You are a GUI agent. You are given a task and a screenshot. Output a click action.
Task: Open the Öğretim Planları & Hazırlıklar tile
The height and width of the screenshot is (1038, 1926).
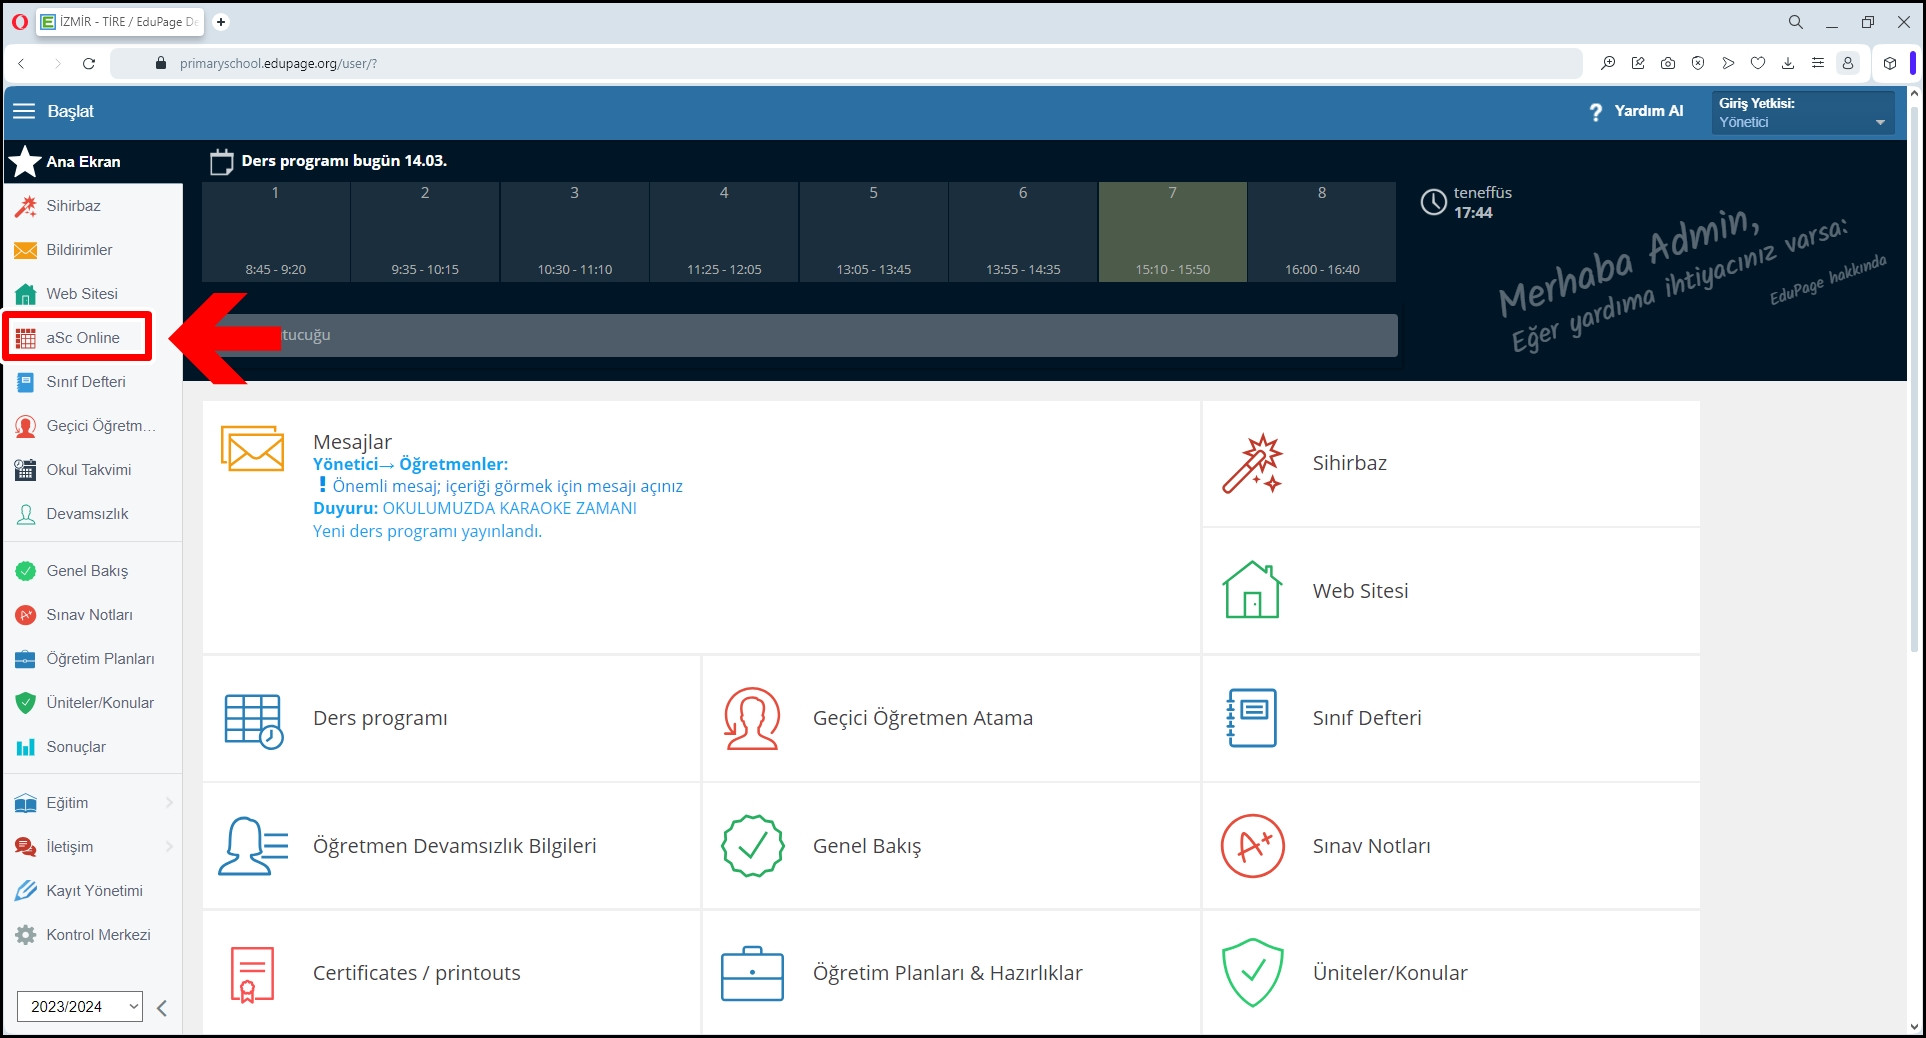coord(951,973)
